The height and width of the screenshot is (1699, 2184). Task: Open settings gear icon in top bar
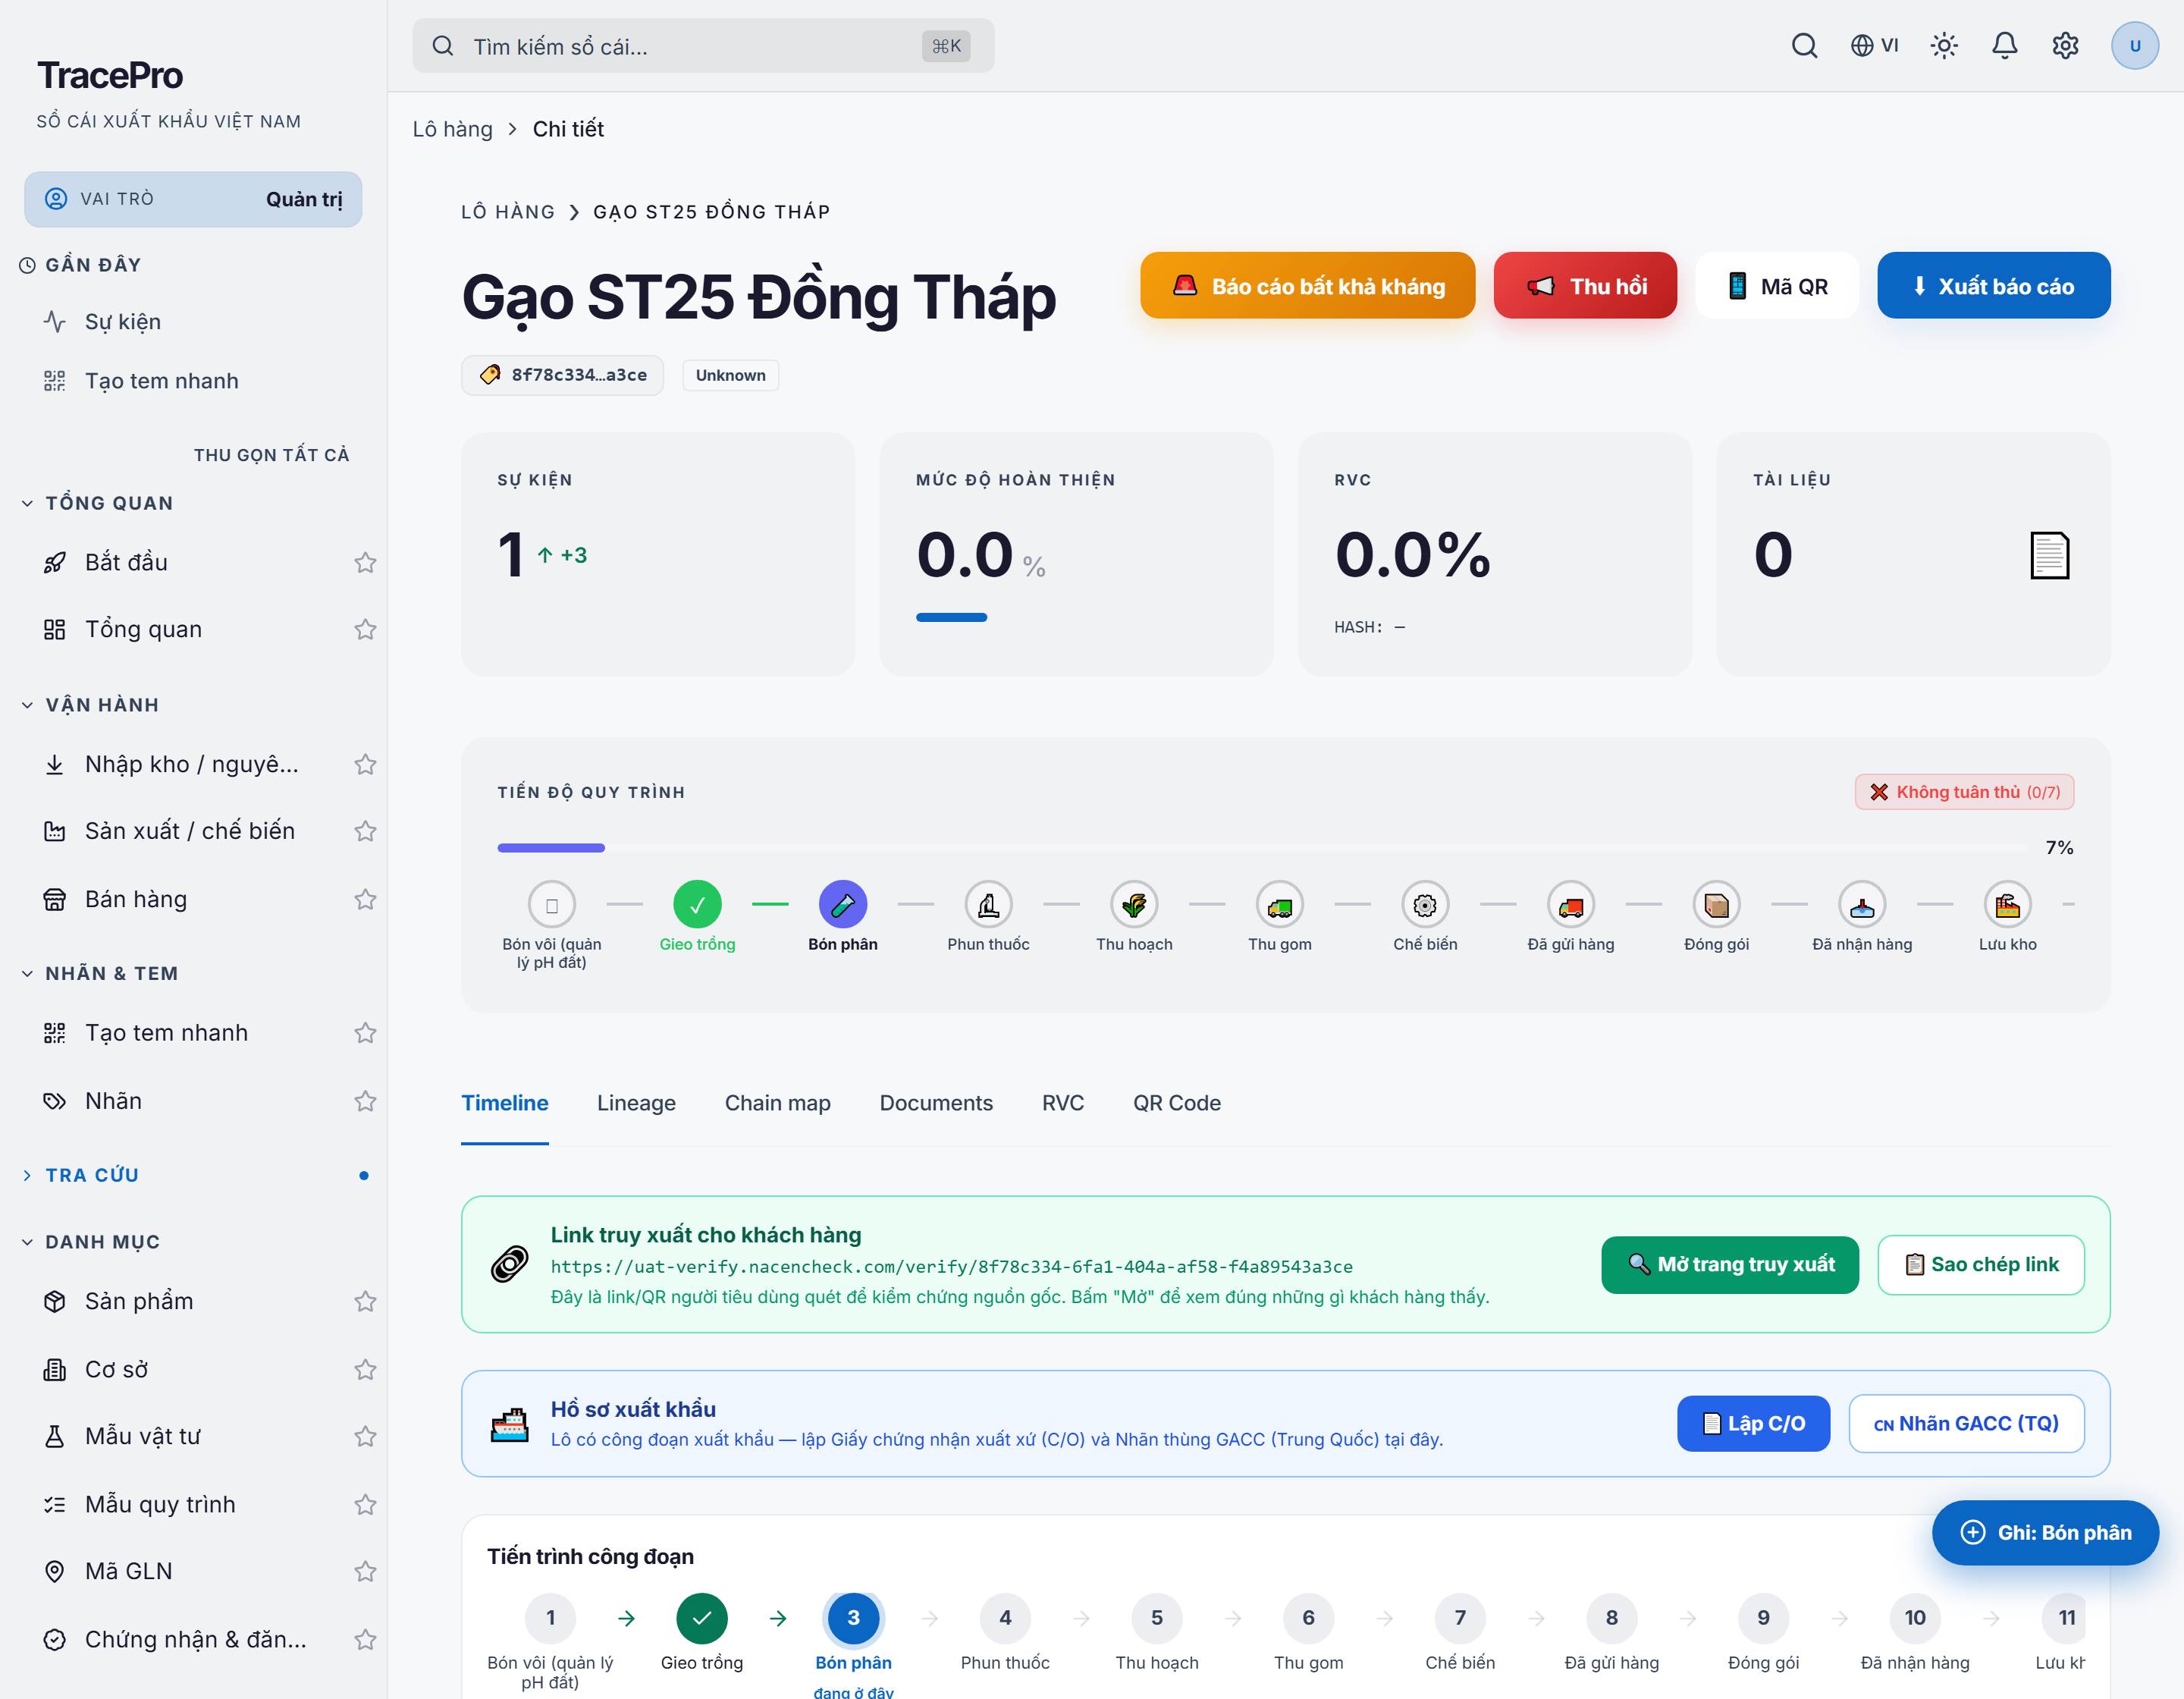(2065, 45)
